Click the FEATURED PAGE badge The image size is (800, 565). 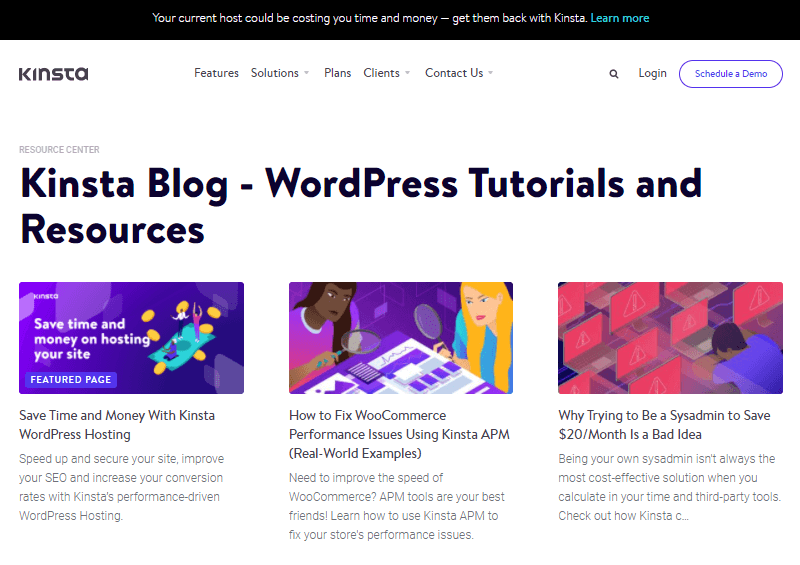(x=71, y=380)
